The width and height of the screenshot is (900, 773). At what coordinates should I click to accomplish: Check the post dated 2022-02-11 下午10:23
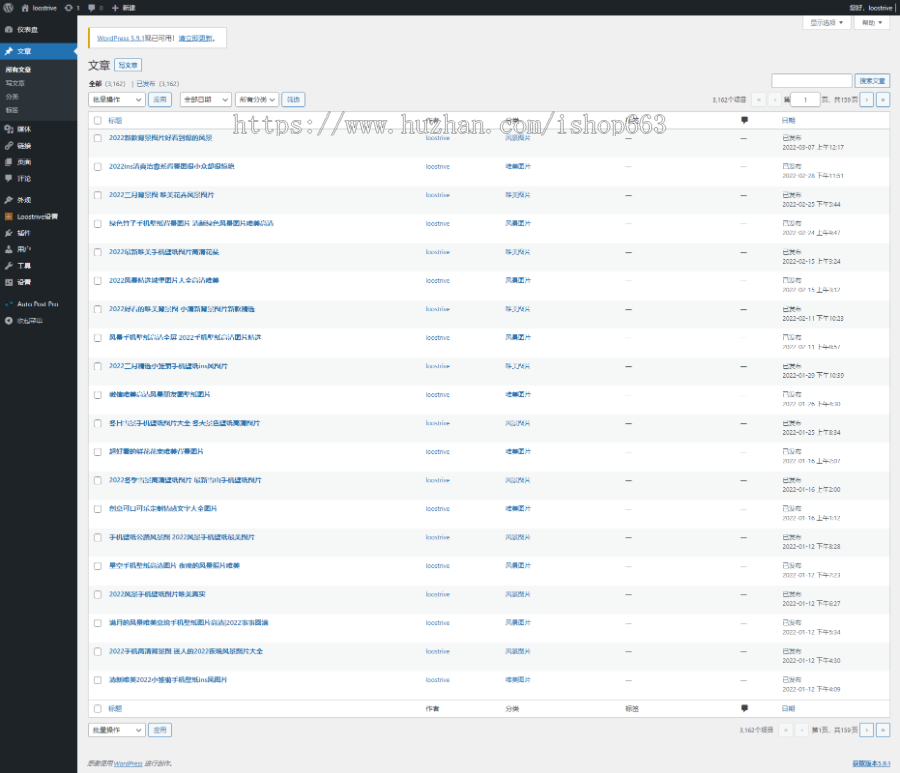pyautogui.click(x=98, y=309)
